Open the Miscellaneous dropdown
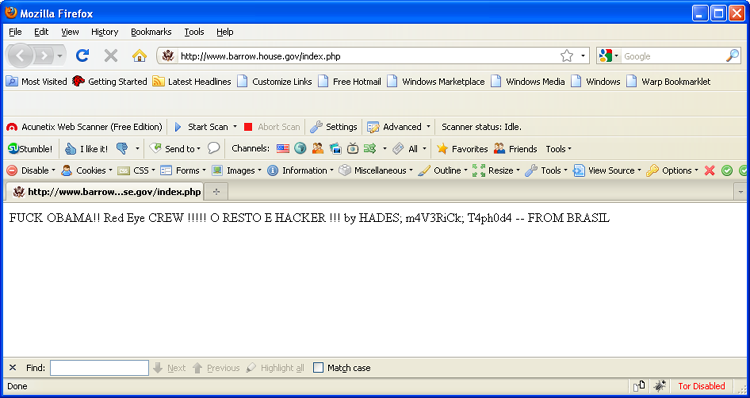This screenshot has width=750, height=398. (376, 170)
